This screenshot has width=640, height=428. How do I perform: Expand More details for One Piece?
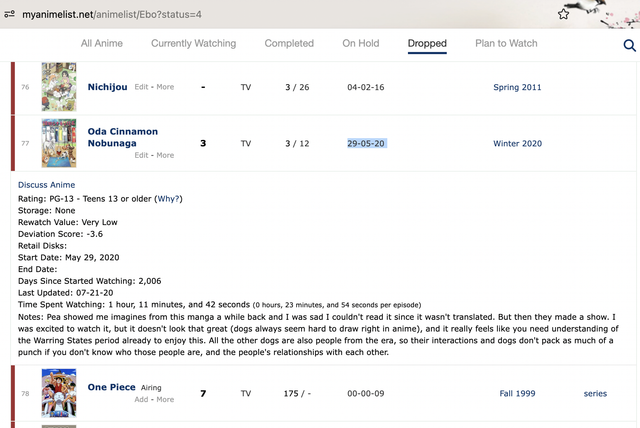coord(165,398)
